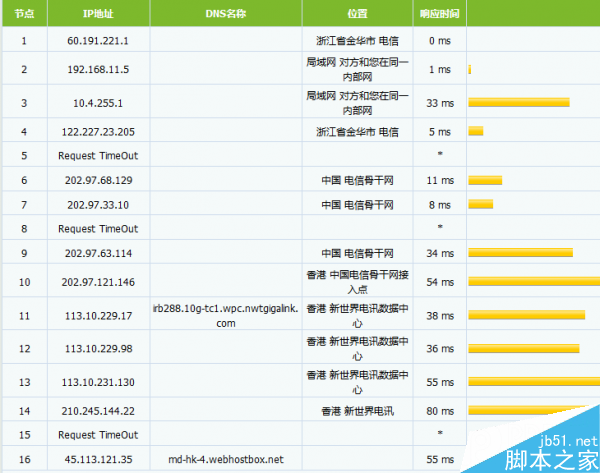Click the IP地址 column header

98,14
